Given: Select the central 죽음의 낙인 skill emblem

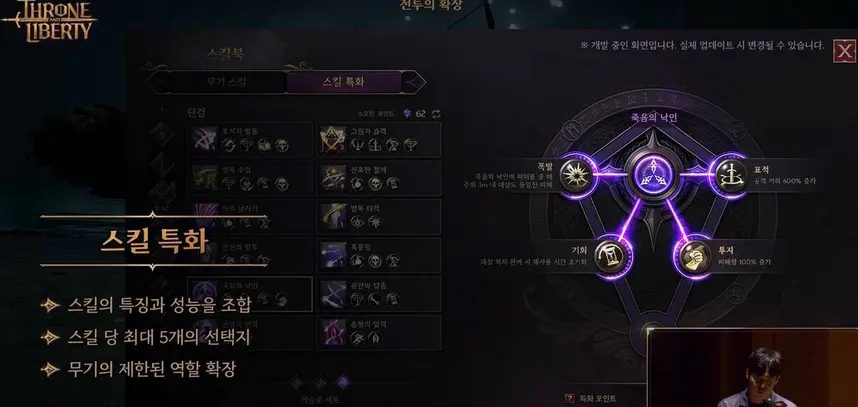Looking at the screenshot, I should (653, 176).
